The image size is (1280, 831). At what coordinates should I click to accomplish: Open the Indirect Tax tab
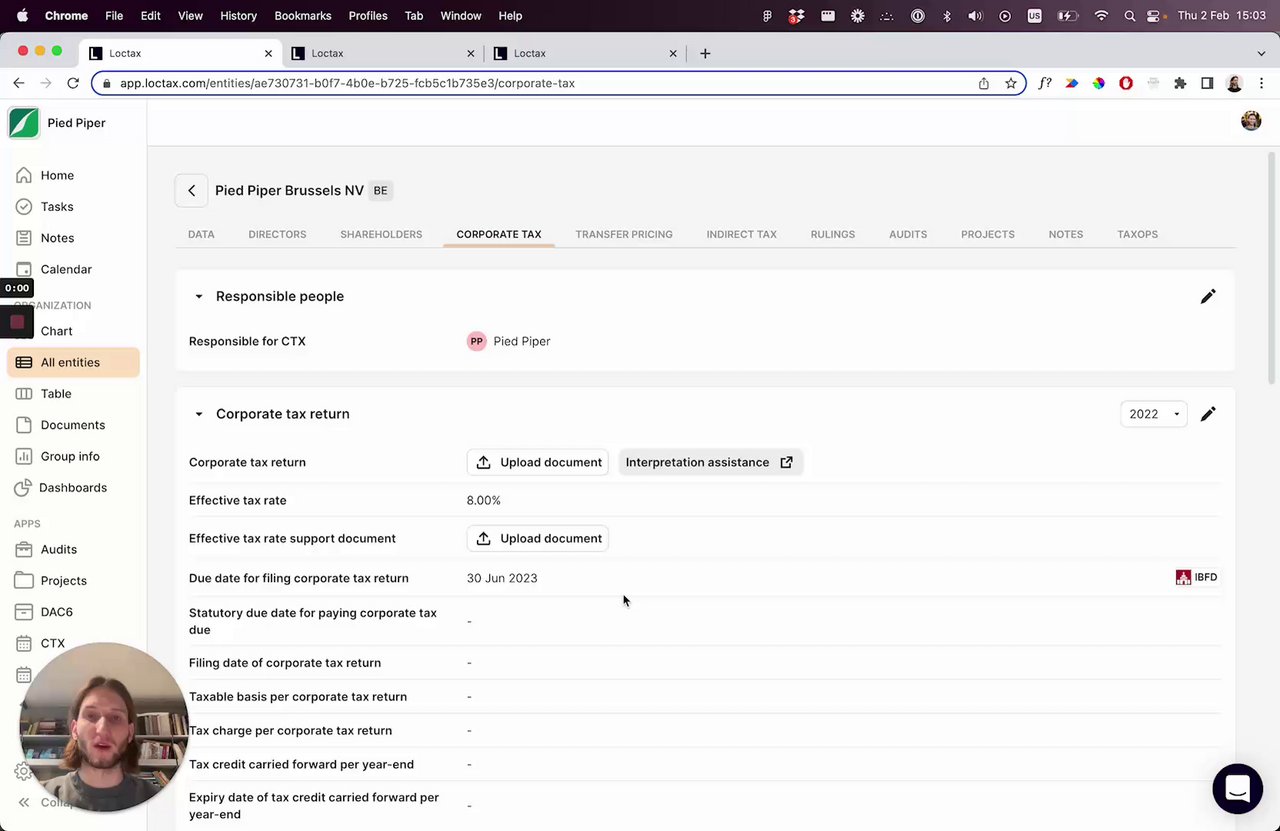(741, 234)
